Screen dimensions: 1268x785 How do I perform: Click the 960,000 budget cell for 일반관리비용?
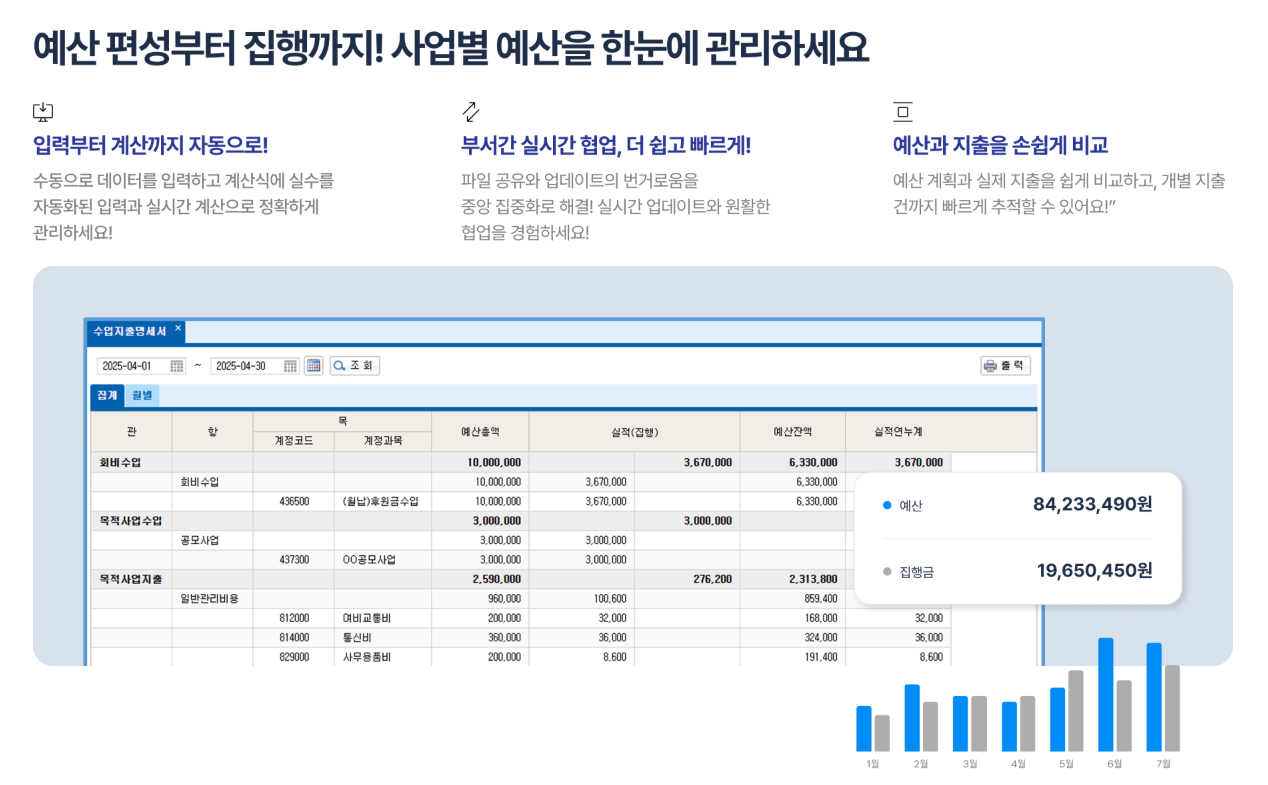click(480, 599)
